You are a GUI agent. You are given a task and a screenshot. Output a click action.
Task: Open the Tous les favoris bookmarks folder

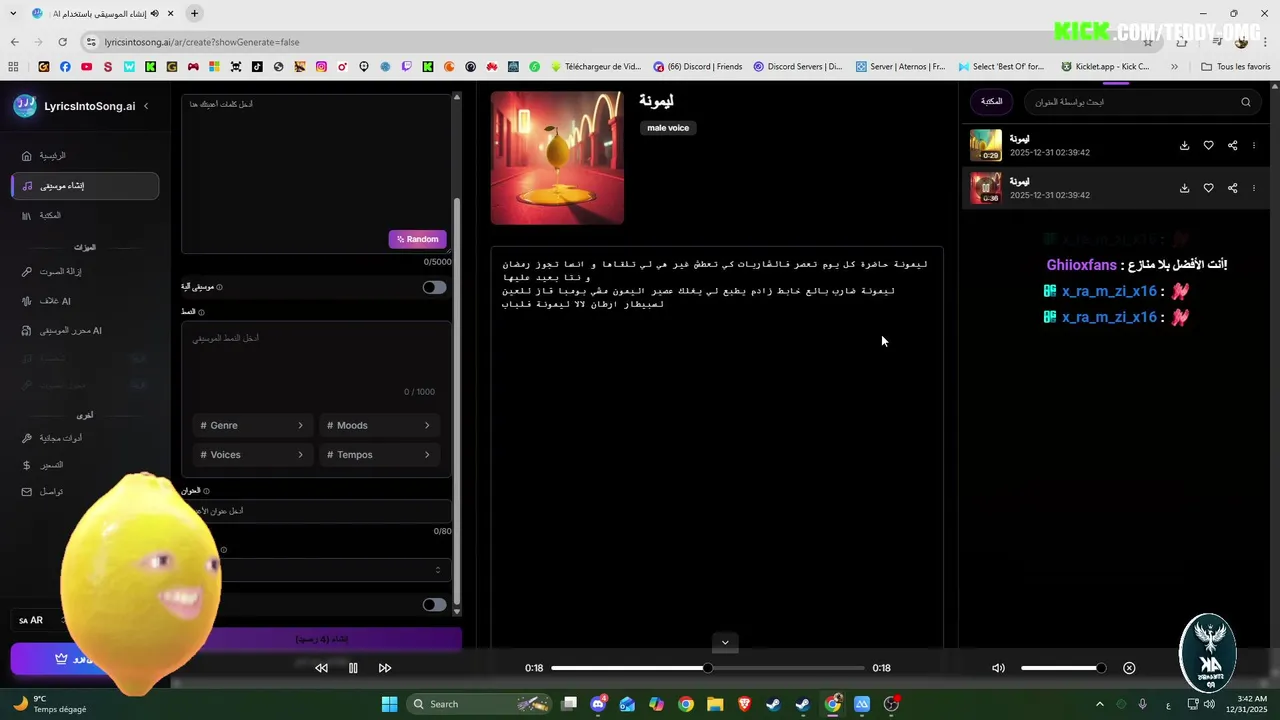click(1235, 67)
